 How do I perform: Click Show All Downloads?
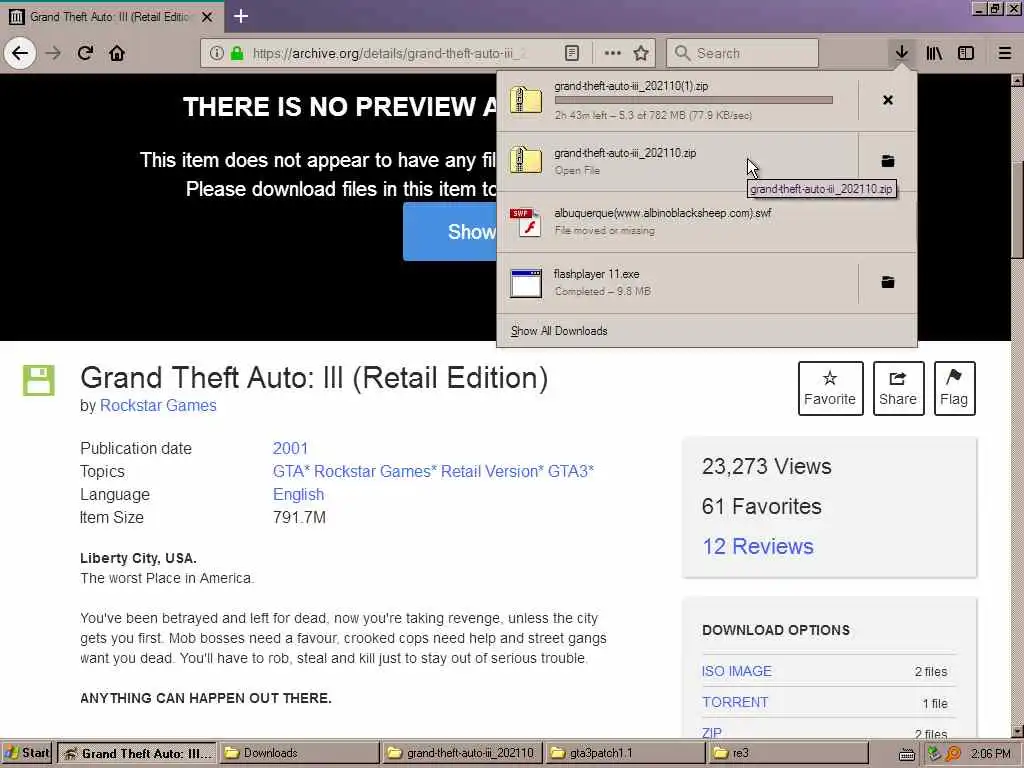pyautogui.click(x=559, y=331)
